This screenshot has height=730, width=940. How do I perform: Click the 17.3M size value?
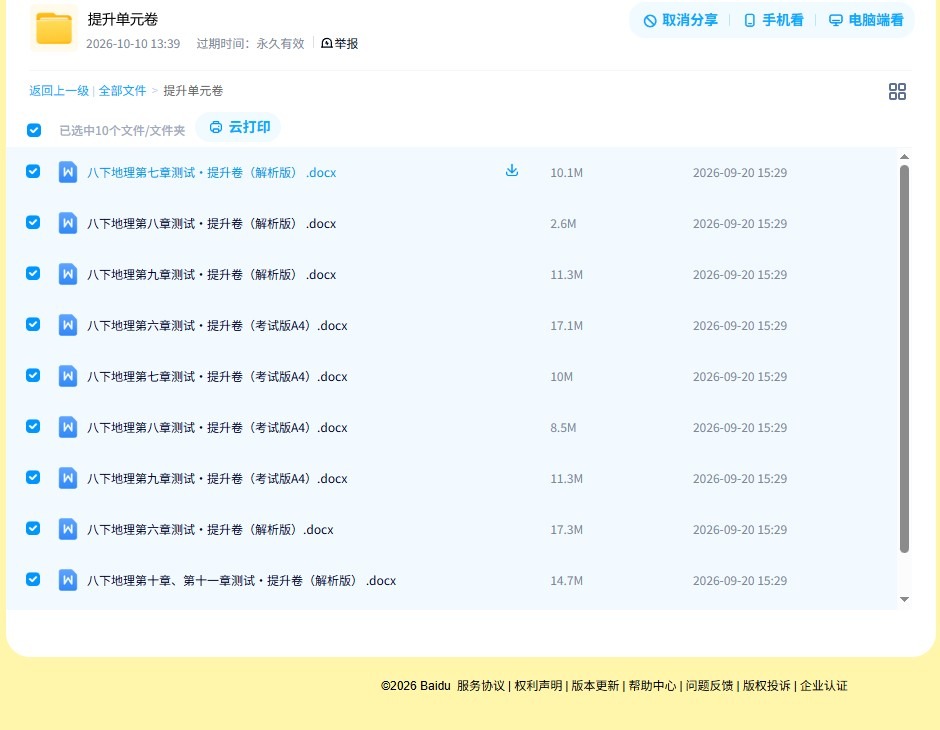(567, 529)
